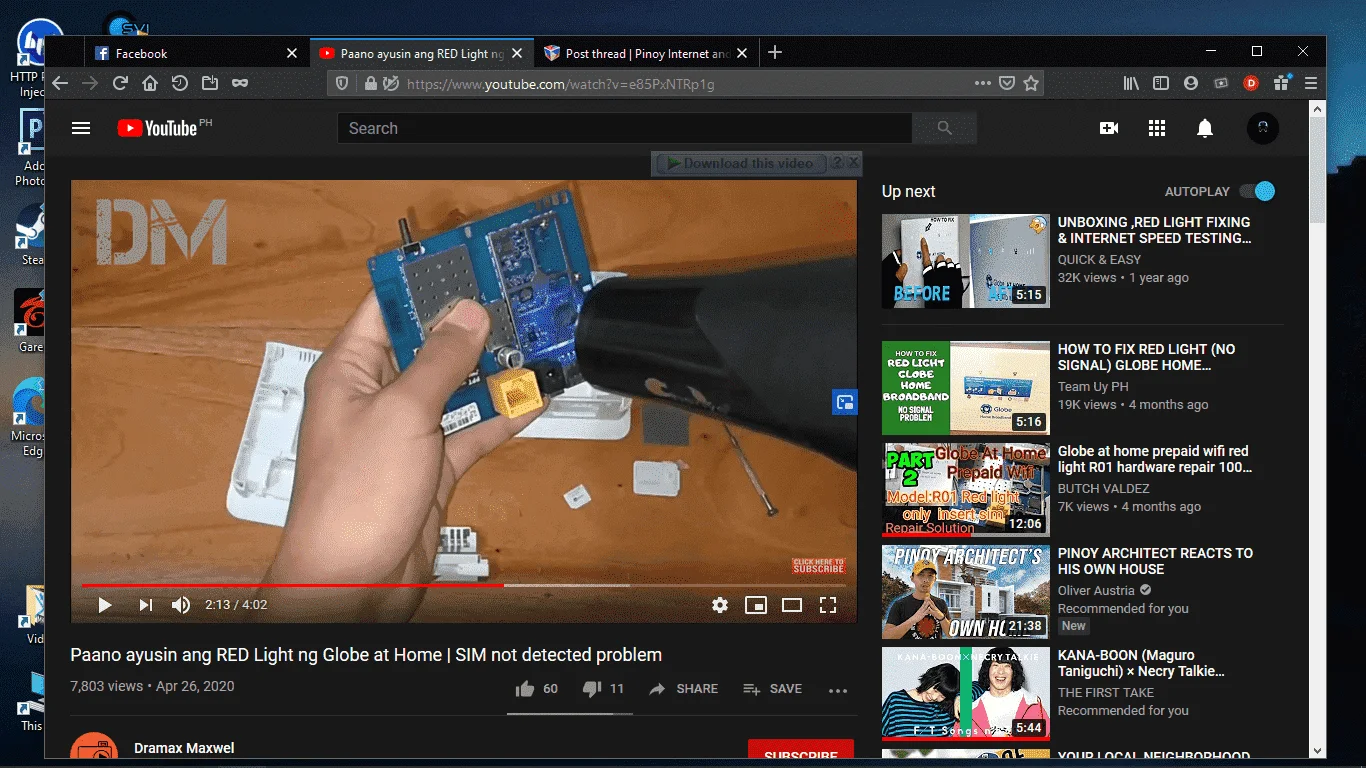This screenshot has width=1366, height=768.
Task: Open HOW TO FIX RED LIGHT video title
Action: (1147, 357)
